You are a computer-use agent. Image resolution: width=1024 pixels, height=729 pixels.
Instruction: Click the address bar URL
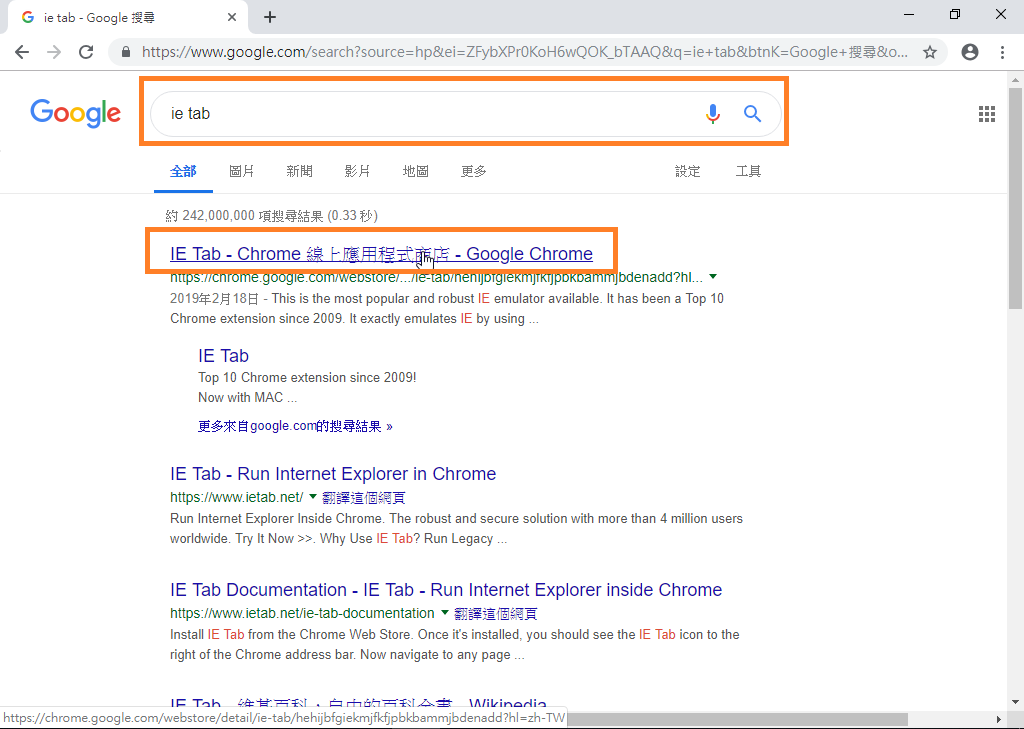click(x=524, y=52)
